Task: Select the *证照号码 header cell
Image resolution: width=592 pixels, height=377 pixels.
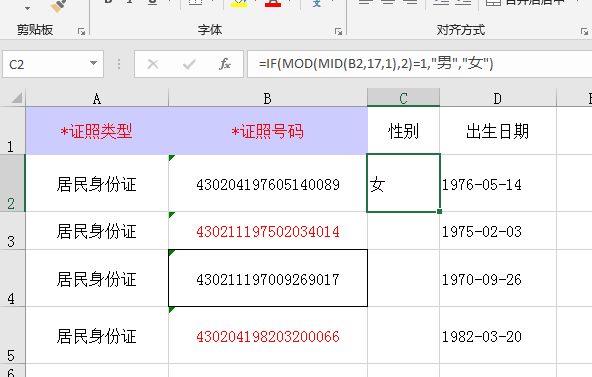Action: pyautogui.click(x=268, y=131)
